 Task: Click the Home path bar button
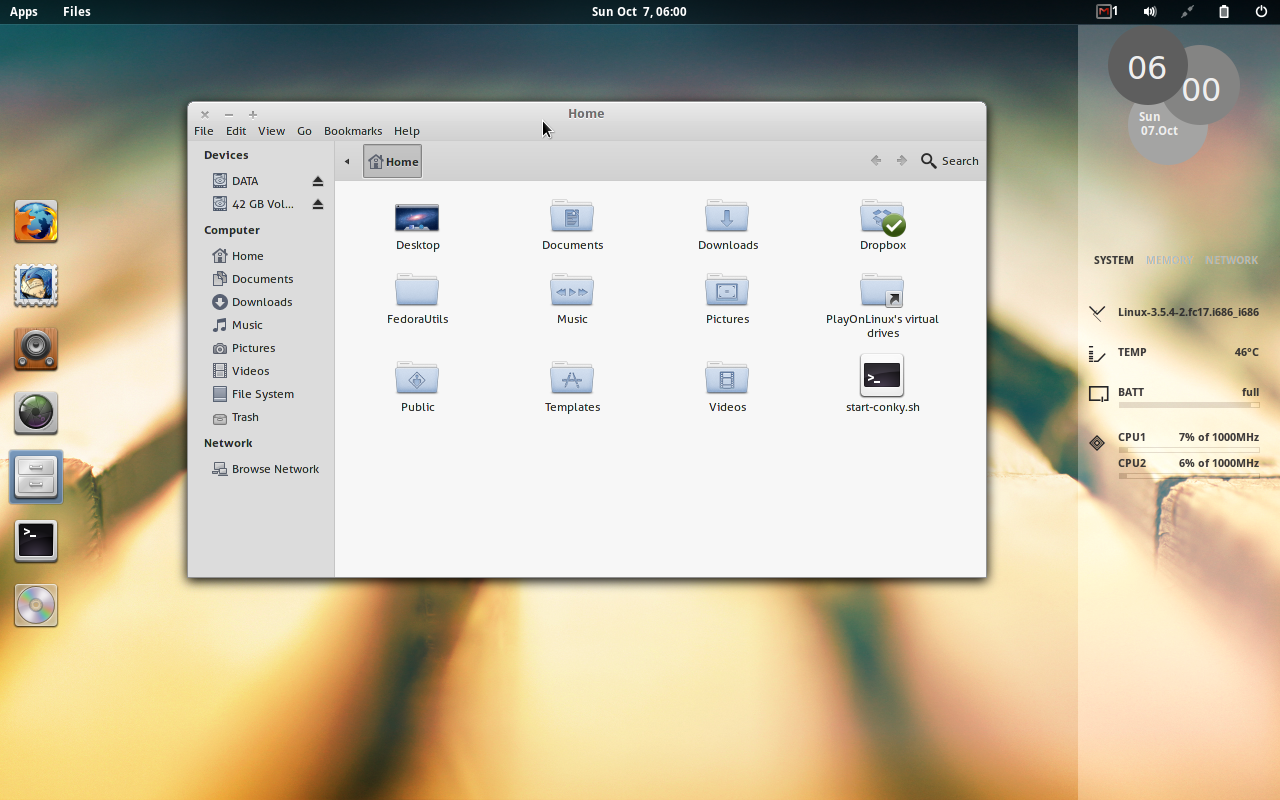(x=393, y=161)
